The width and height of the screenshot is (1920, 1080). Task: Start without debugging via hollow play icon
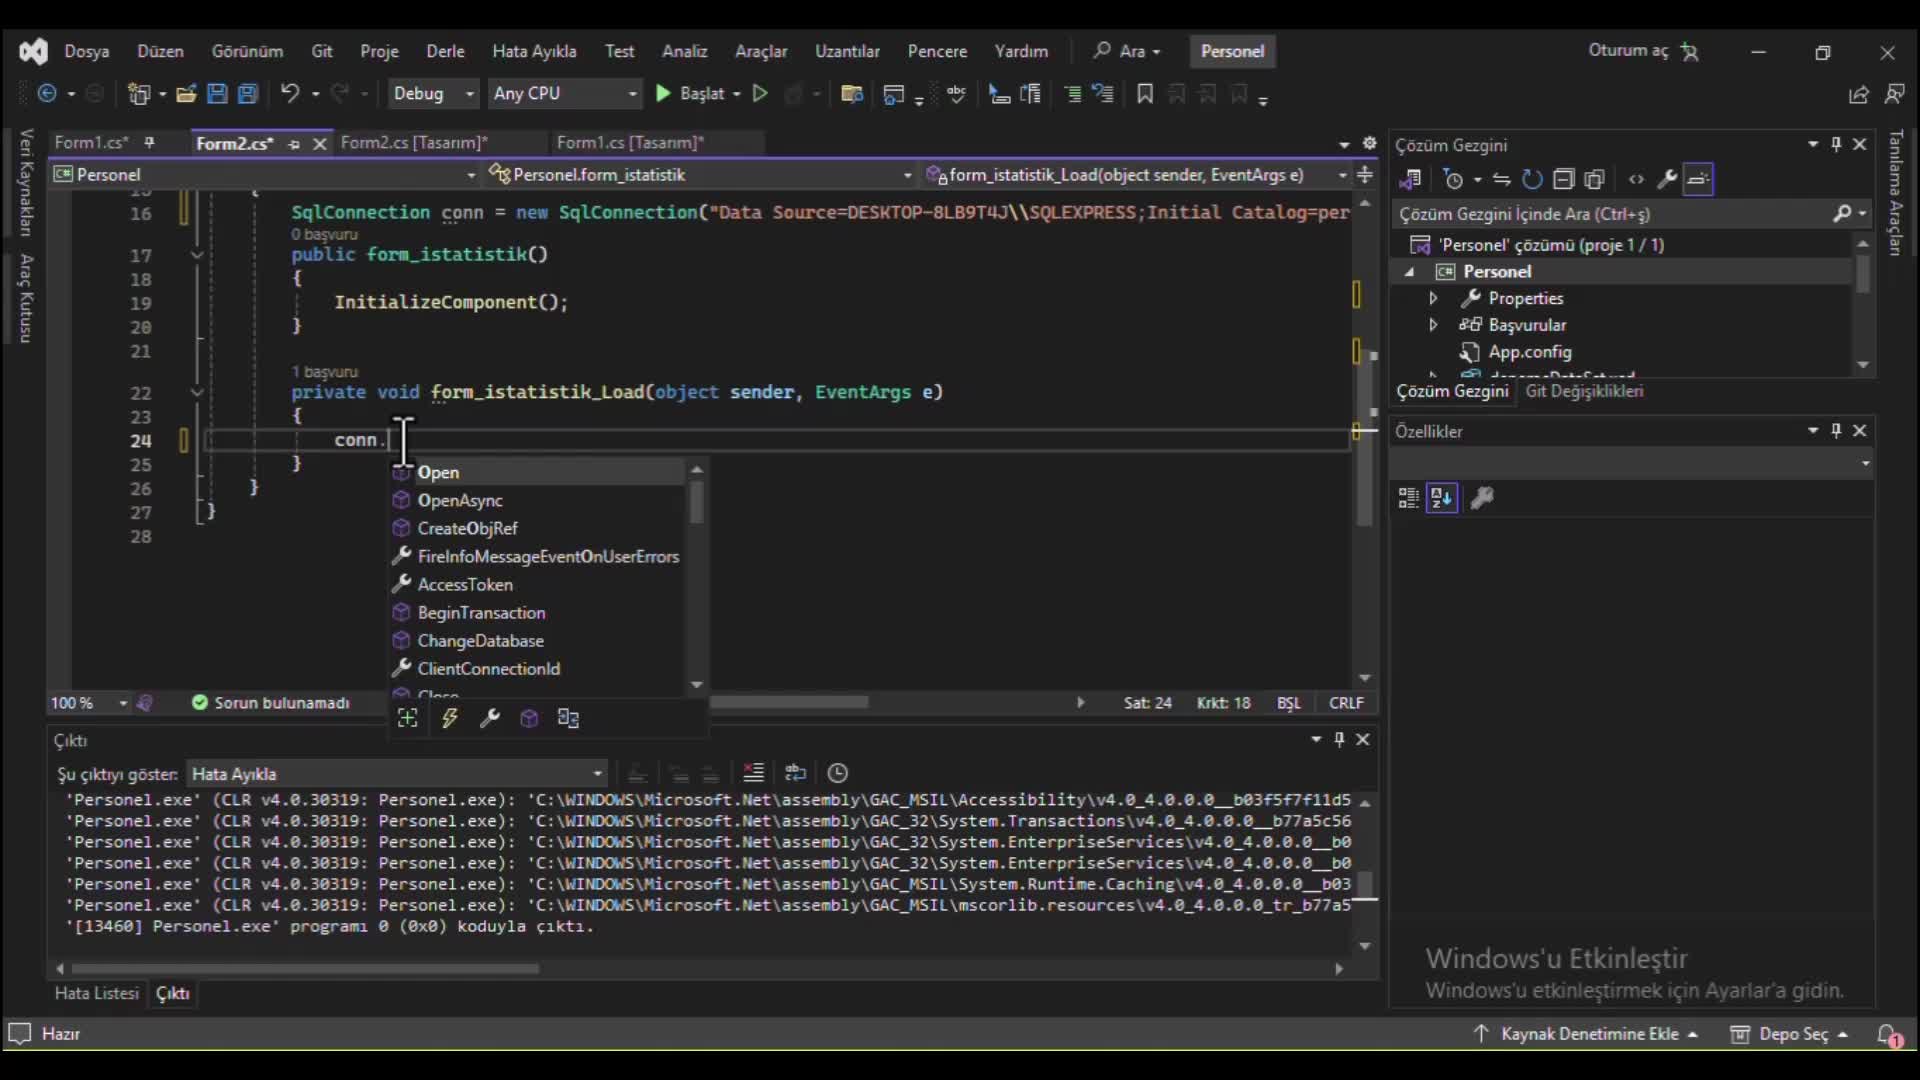tap(760, 94)
